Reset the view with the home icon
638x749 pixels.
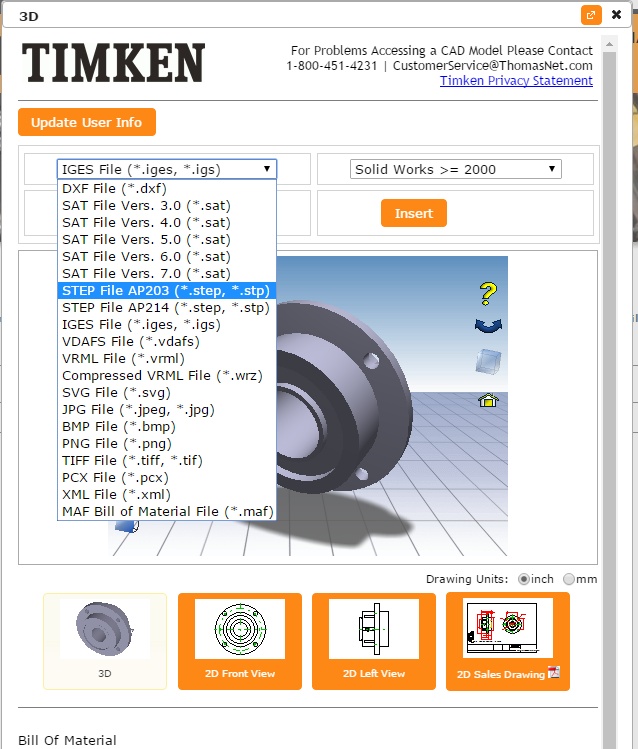click(488, 400)
